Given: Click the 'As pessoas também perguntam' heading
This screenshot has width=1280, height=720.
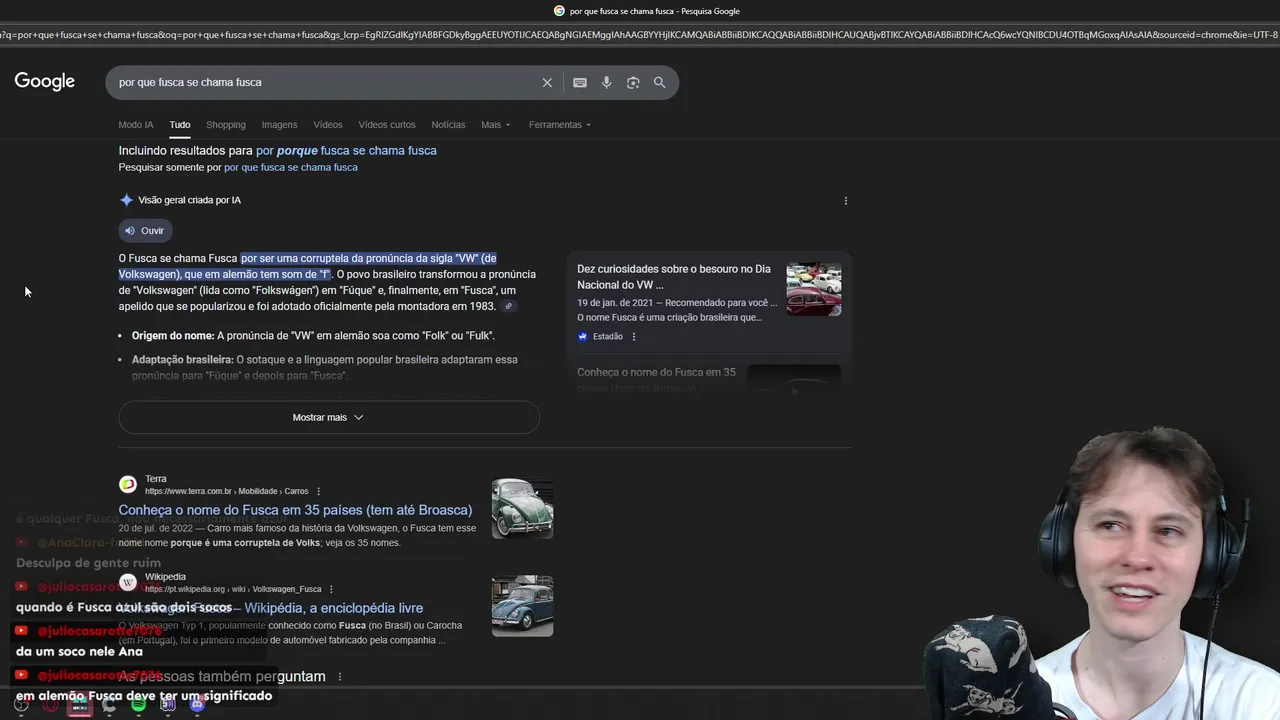Looking at the screenshot, I should 222,677.
